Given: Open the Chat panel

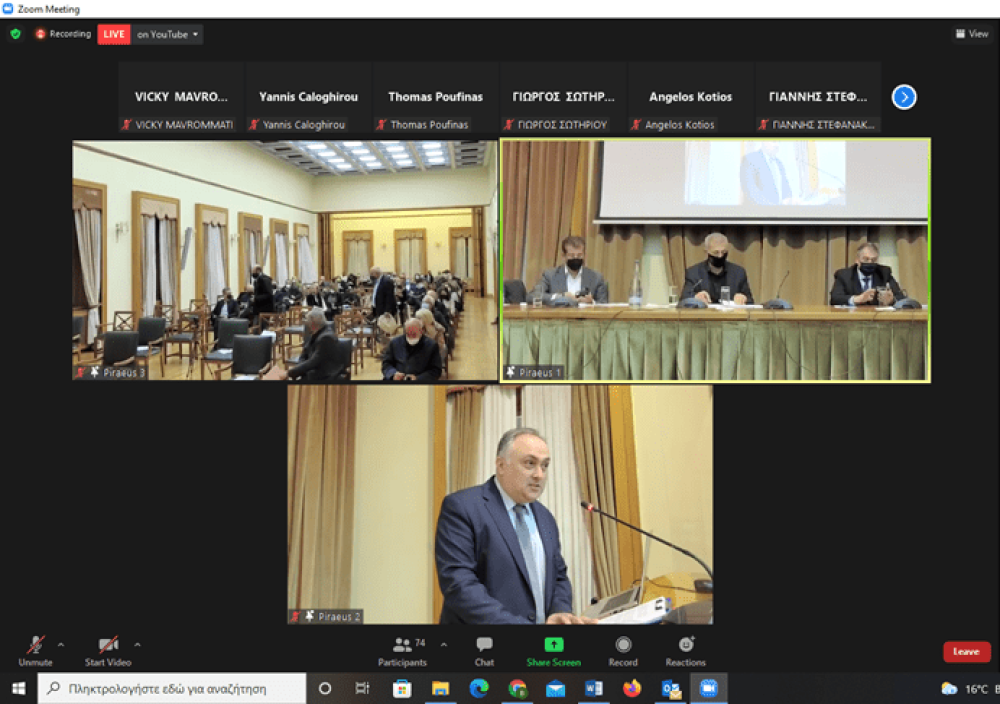Looking at the screenshot, I should 484,651.
